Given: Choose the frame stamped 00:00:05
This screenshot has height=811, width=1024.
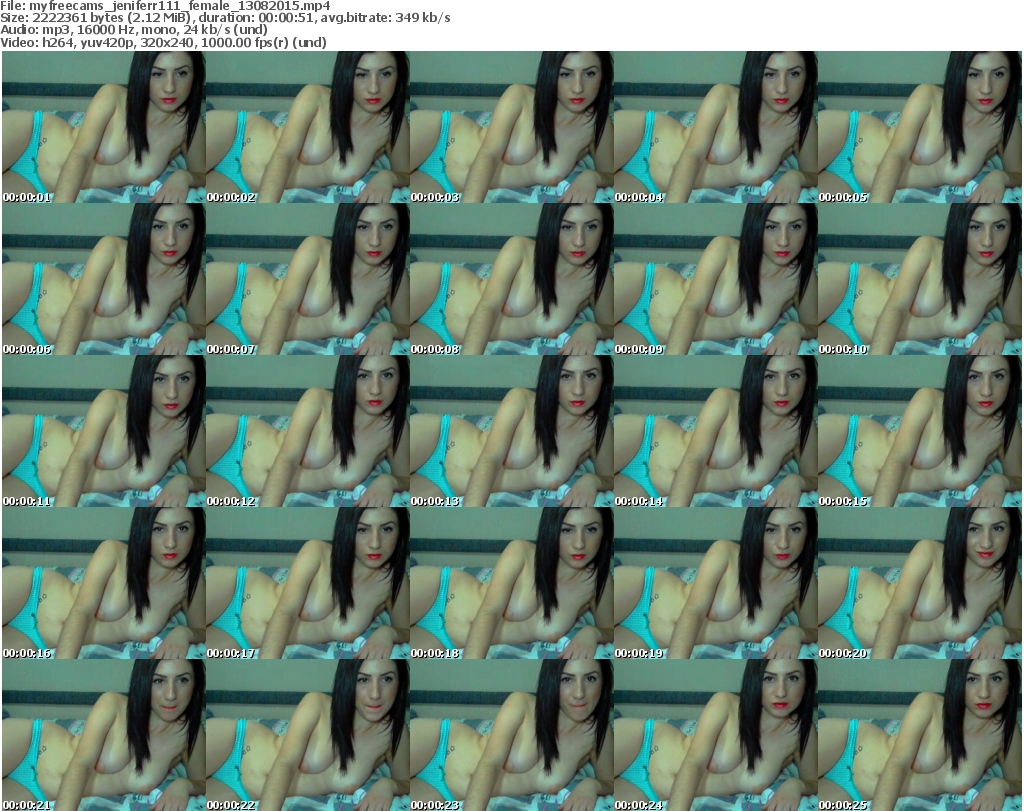Looking at the screenshot, I should tap(919, 127).
